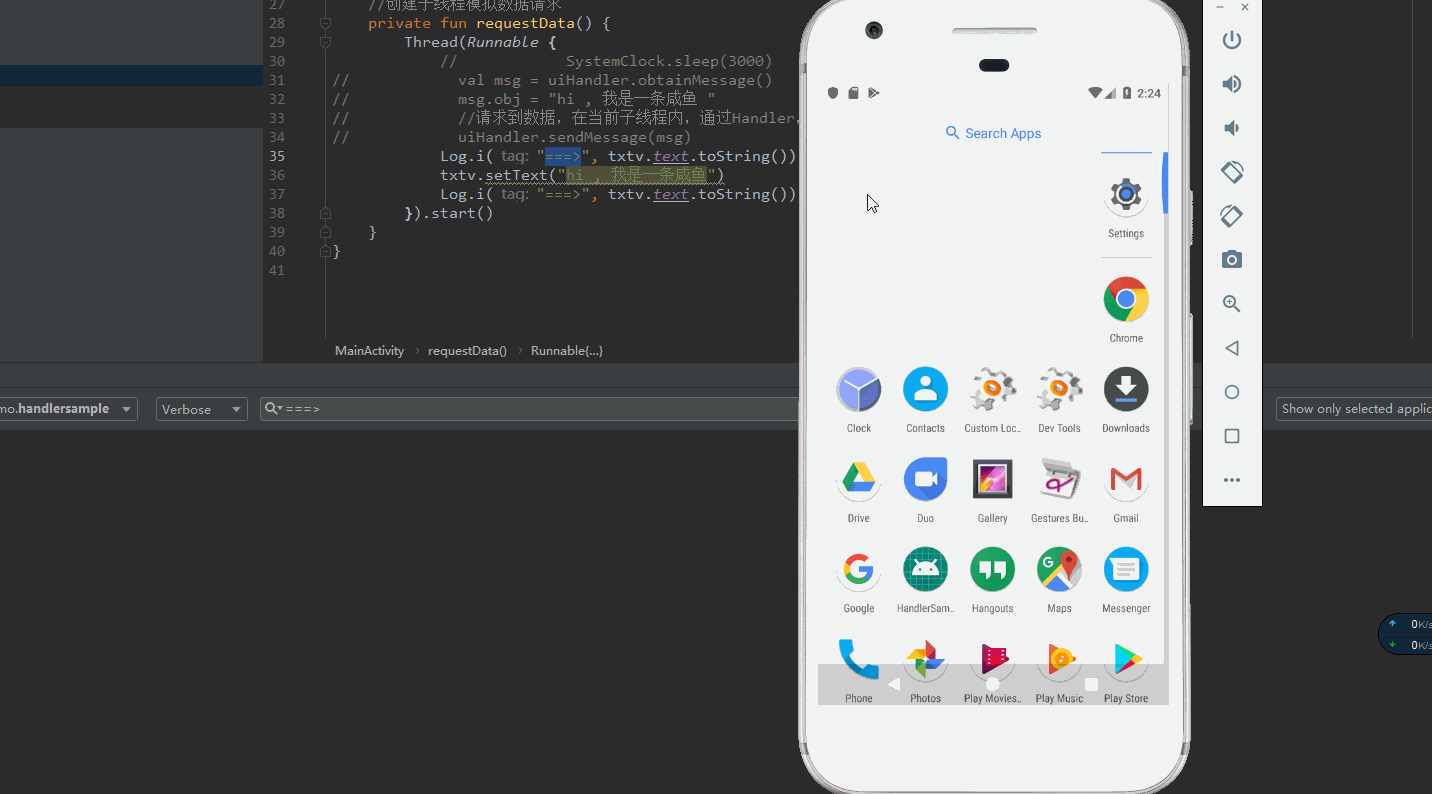This screenshot has height=794, width=1432.
Task: Zoom into the emulator screen
Action: (1231, 303)
